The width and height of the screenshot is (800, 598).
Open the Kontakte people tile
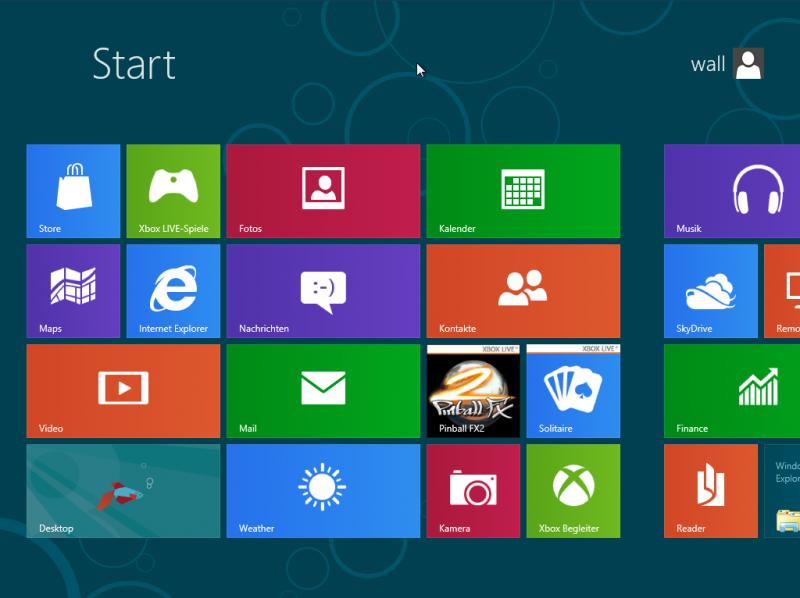[x=523, y=291]
